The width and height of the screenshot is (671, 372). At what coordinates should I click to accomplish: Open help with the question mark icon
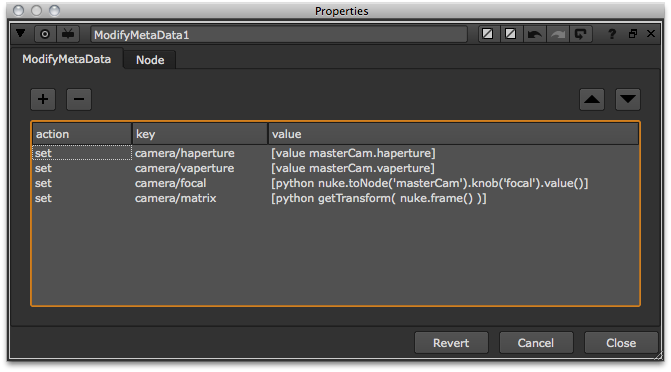coord(612,34)
